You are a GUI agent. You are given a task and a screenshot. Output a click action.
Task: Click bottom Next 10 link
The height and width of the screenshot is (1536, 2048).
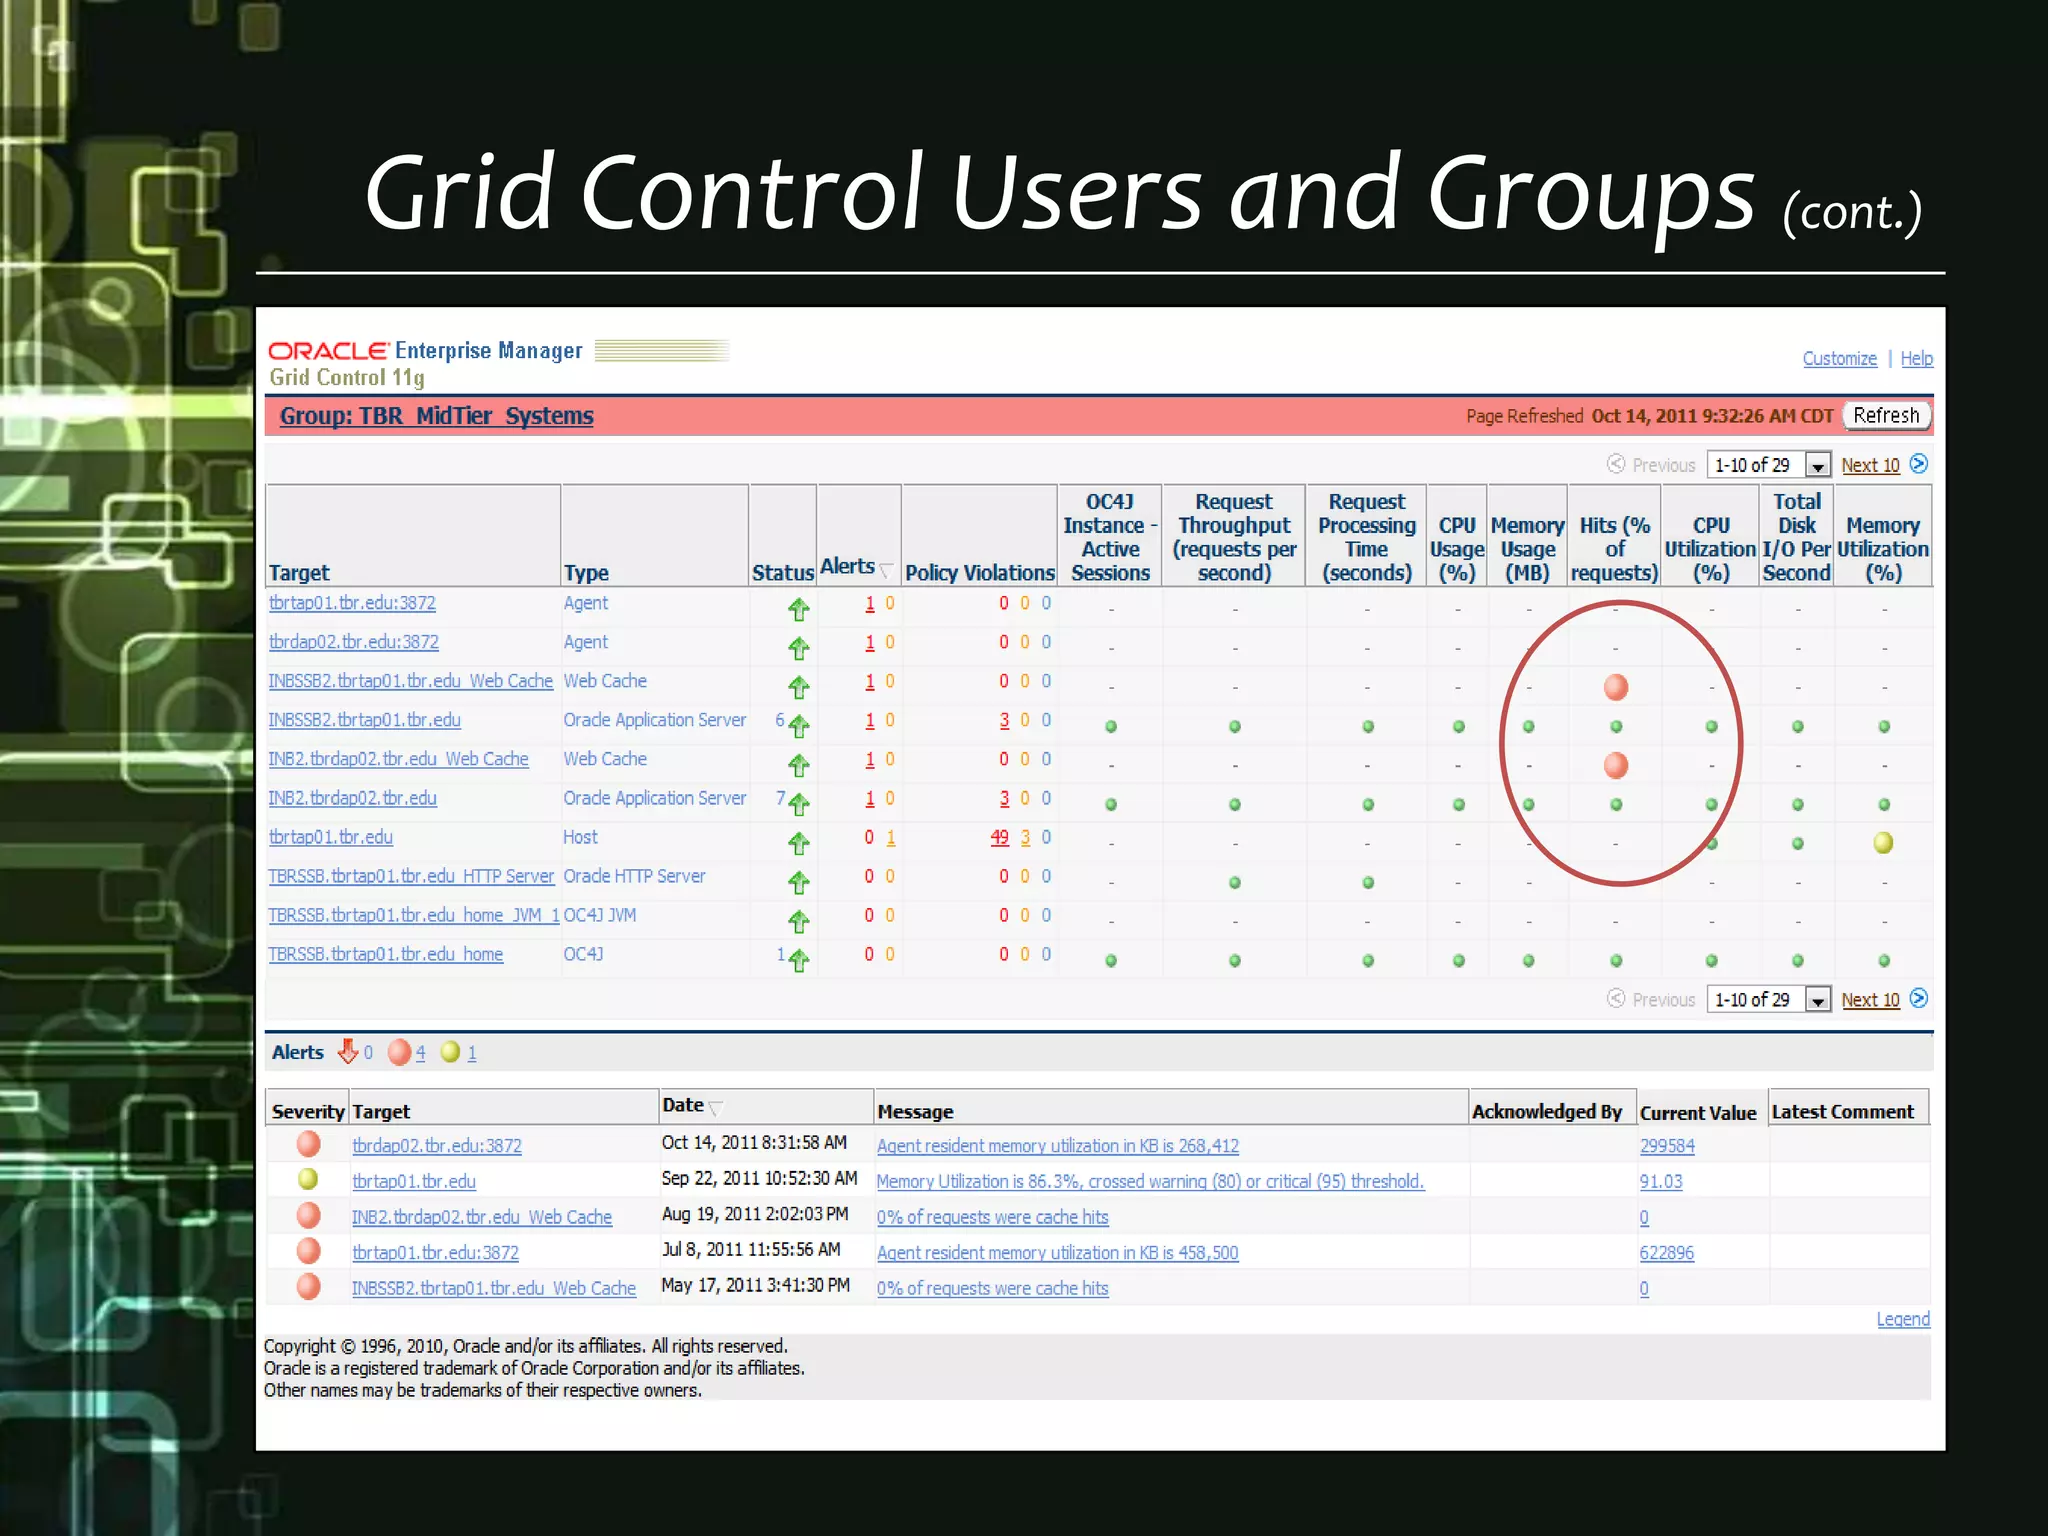coord(1870,1000)
